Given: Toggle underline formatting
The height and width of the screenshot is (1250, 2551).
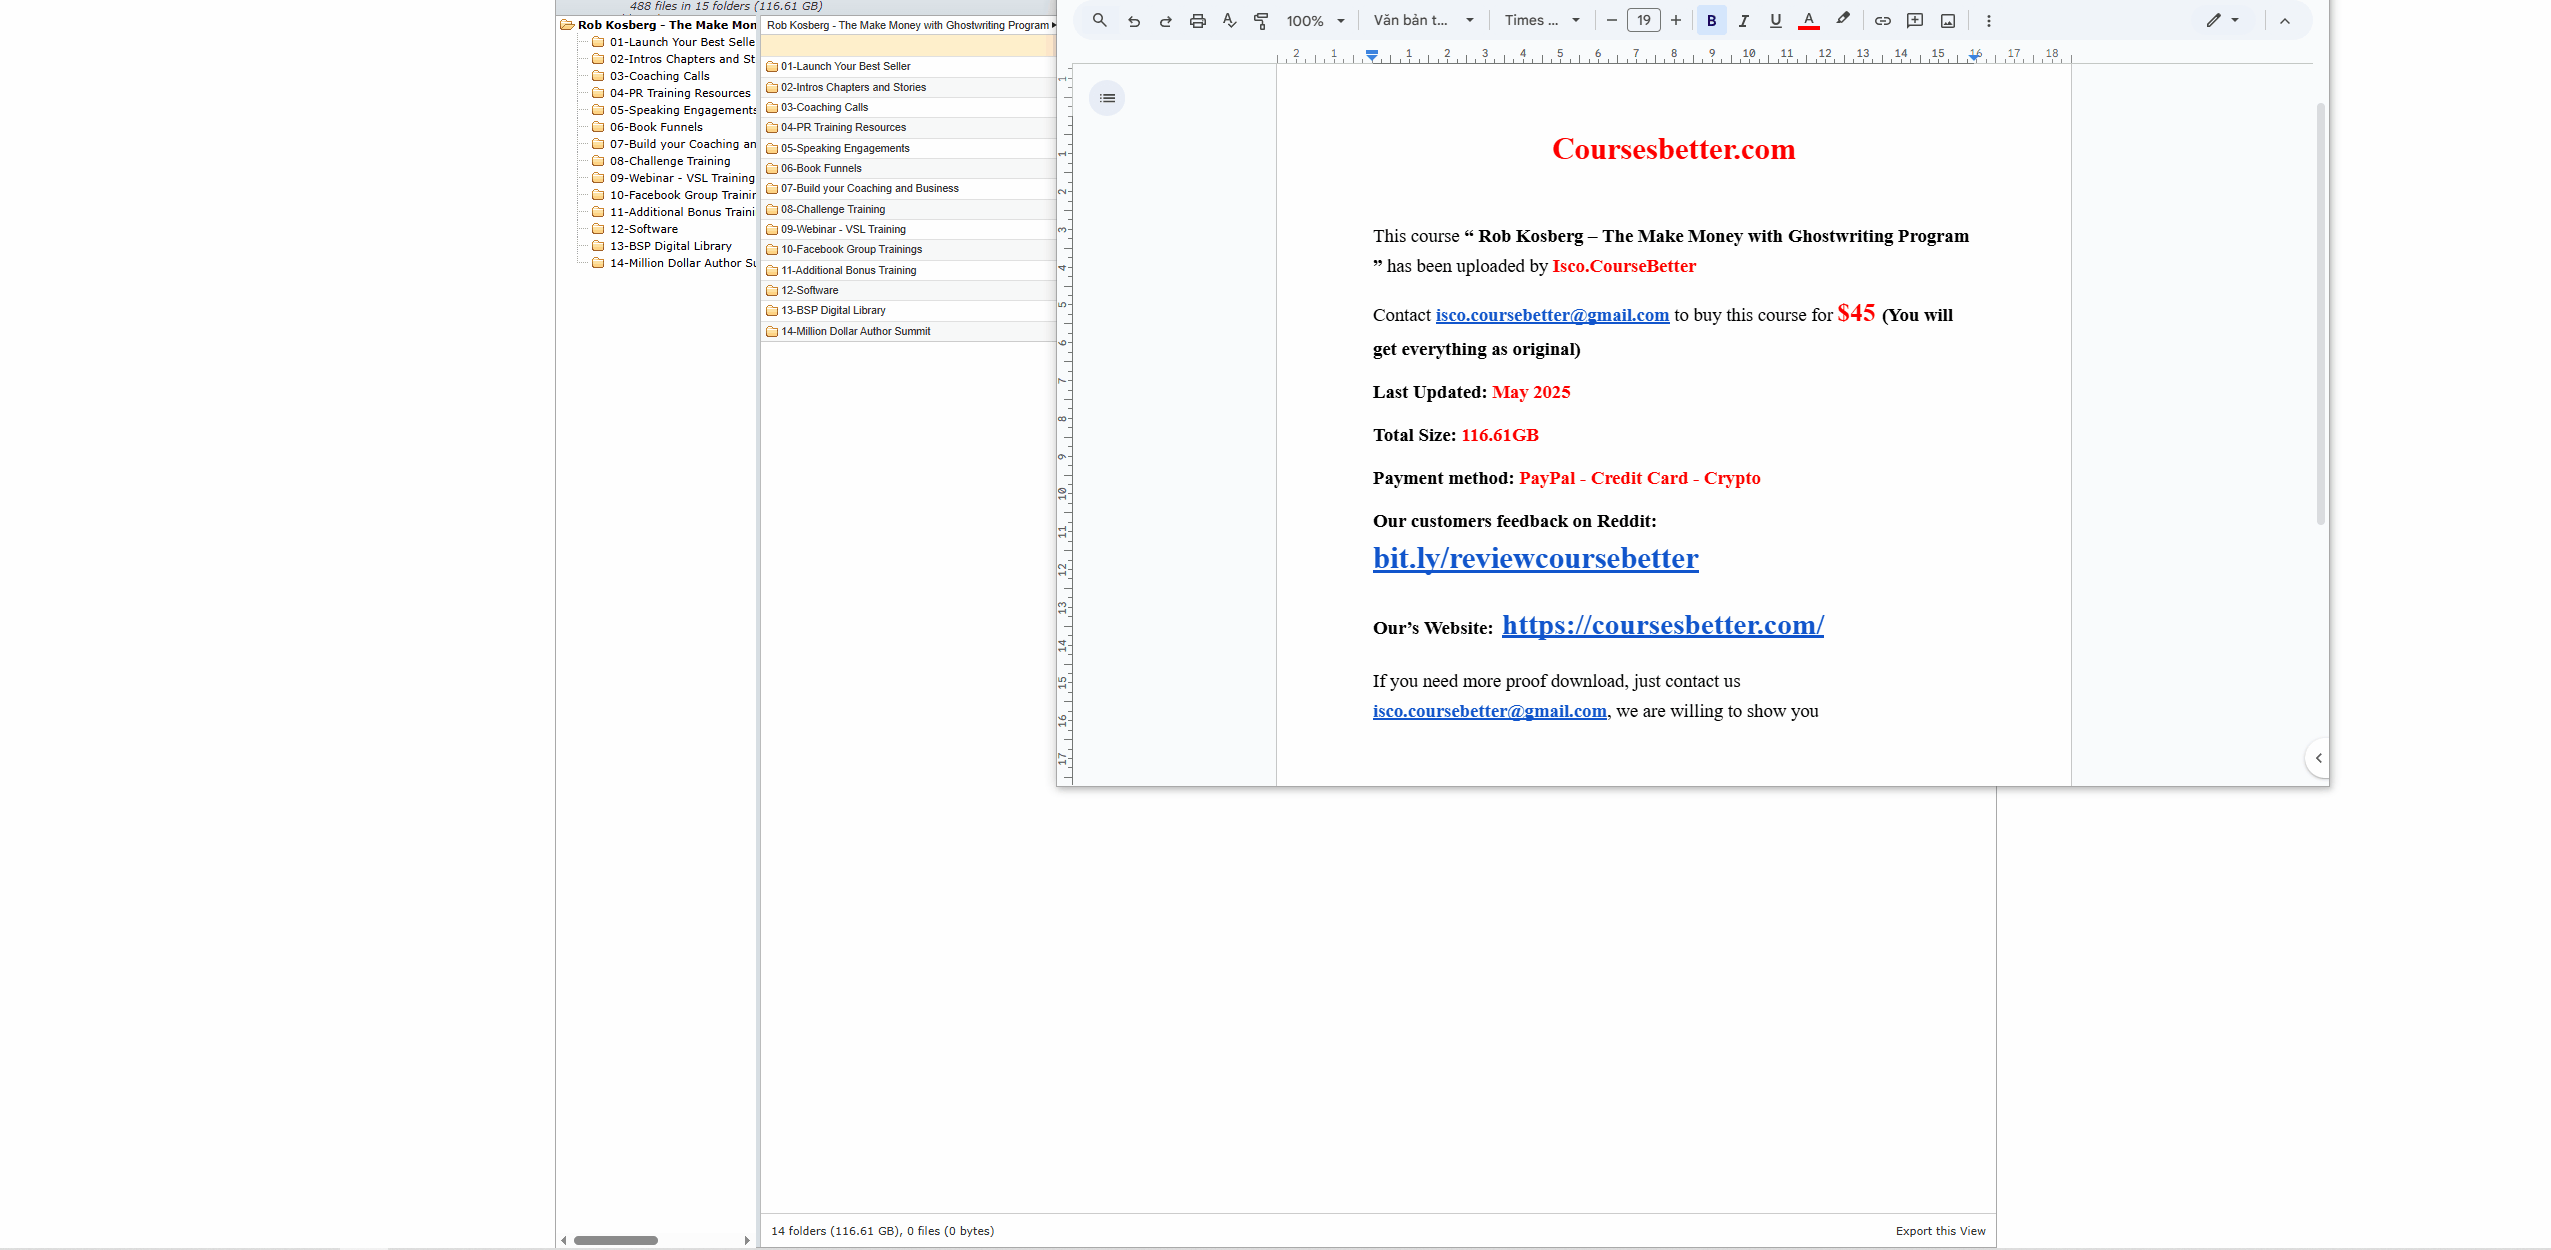Looking at the screenshot, I should [x=1776, y=20].
